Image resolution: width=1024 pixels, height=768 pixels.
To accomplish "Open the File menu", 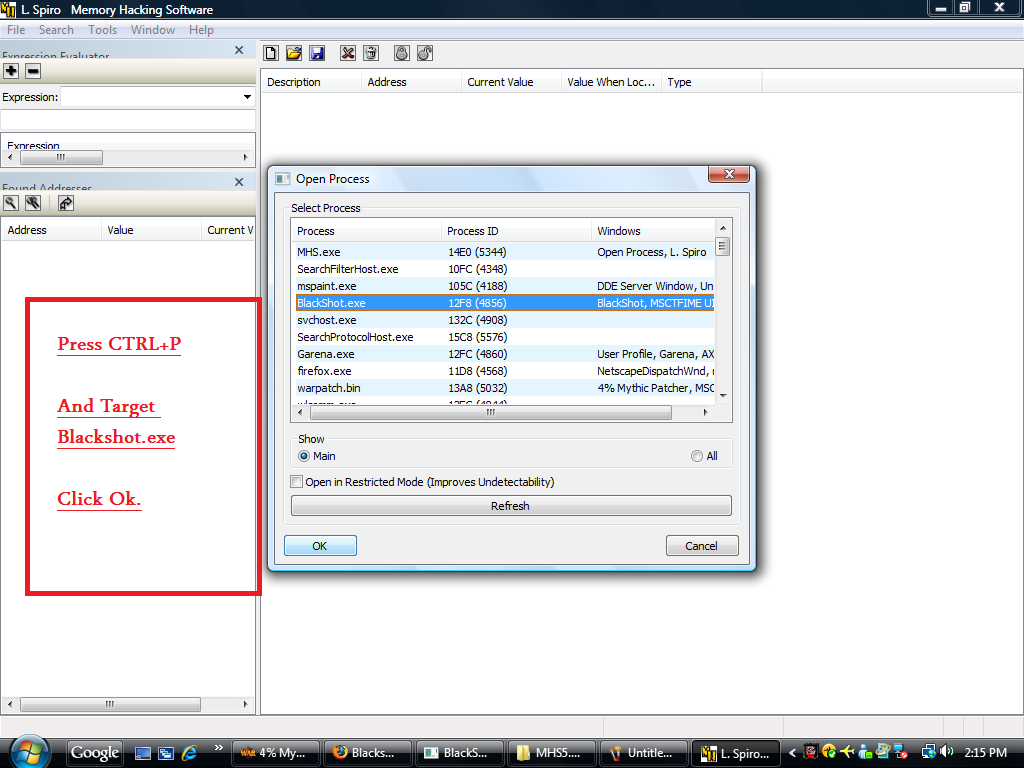I will 16,30.
